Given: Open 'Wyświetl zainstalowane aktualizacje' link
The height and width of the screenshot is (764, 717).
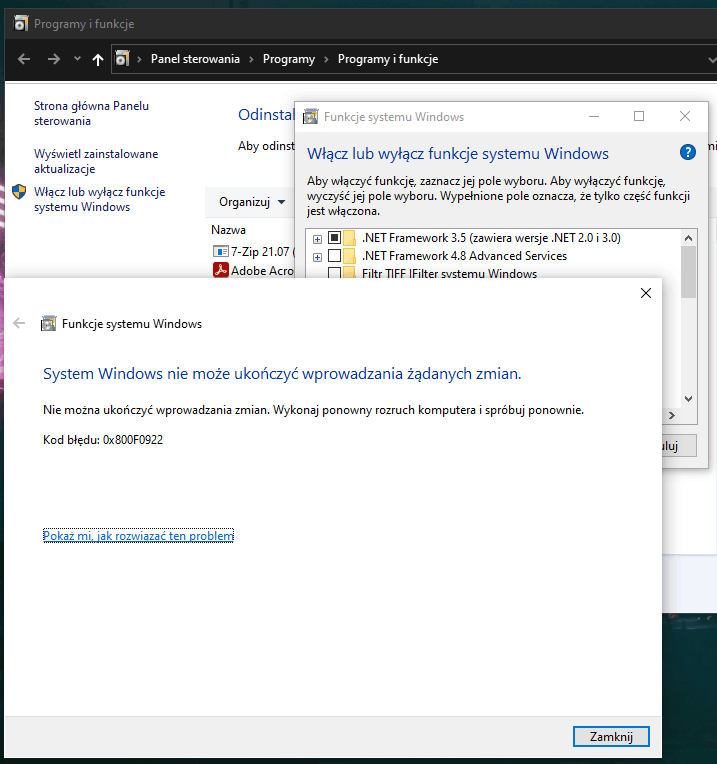Looking at the screenshot, I should point(96,161).
